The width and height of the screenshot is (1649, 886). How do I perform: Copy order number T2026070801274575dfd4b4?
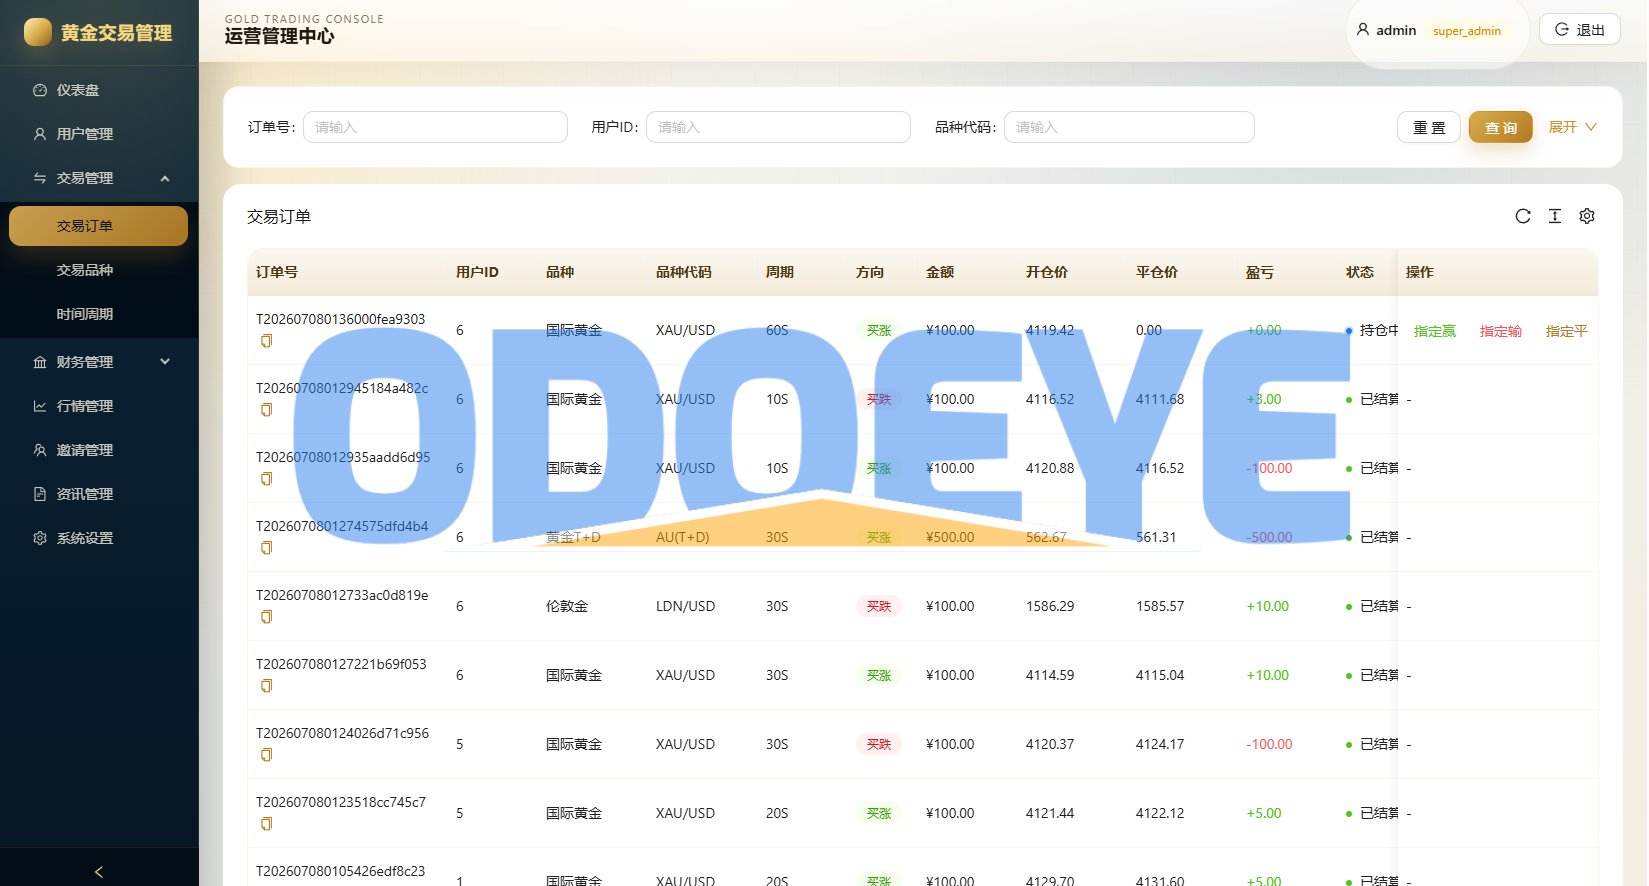point(267,548)
